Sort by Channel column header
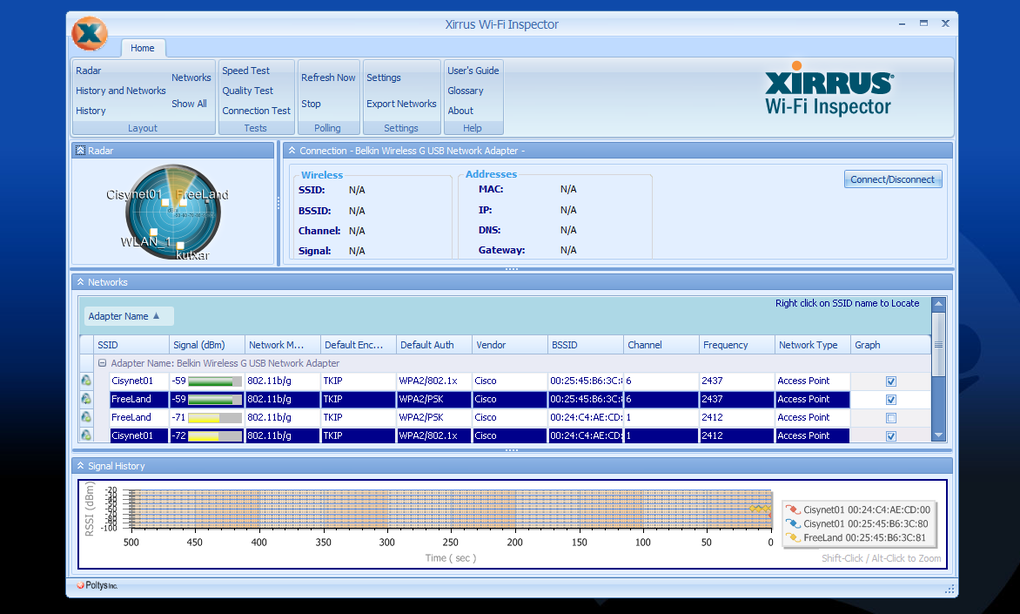1020x614 pixels. point(661,345)
